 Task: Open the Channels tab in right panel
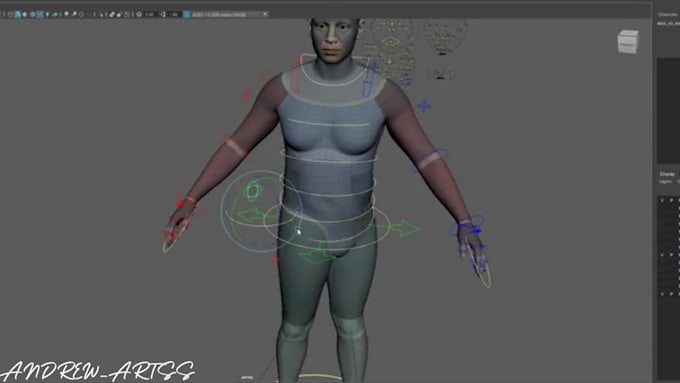point(667,14)
